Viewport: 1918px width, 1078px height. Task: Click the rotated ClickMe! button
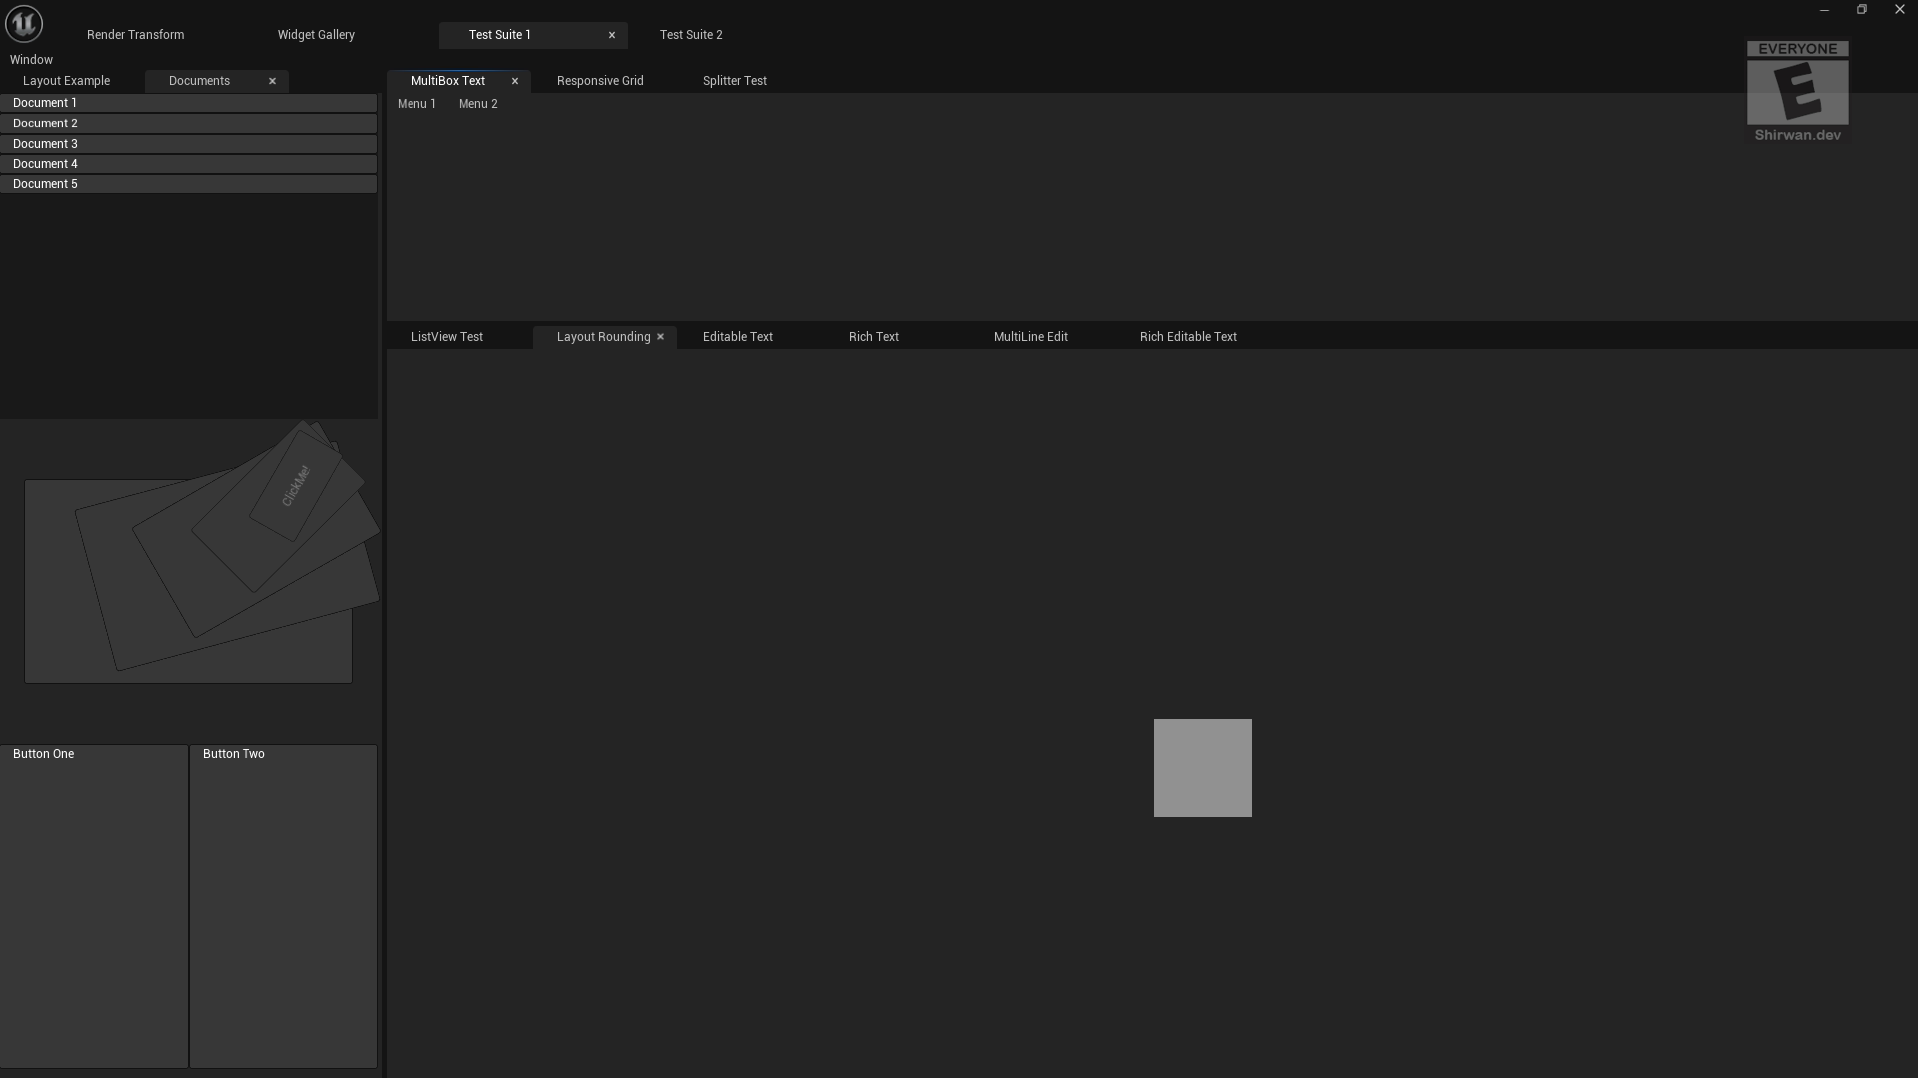[296, 486]
